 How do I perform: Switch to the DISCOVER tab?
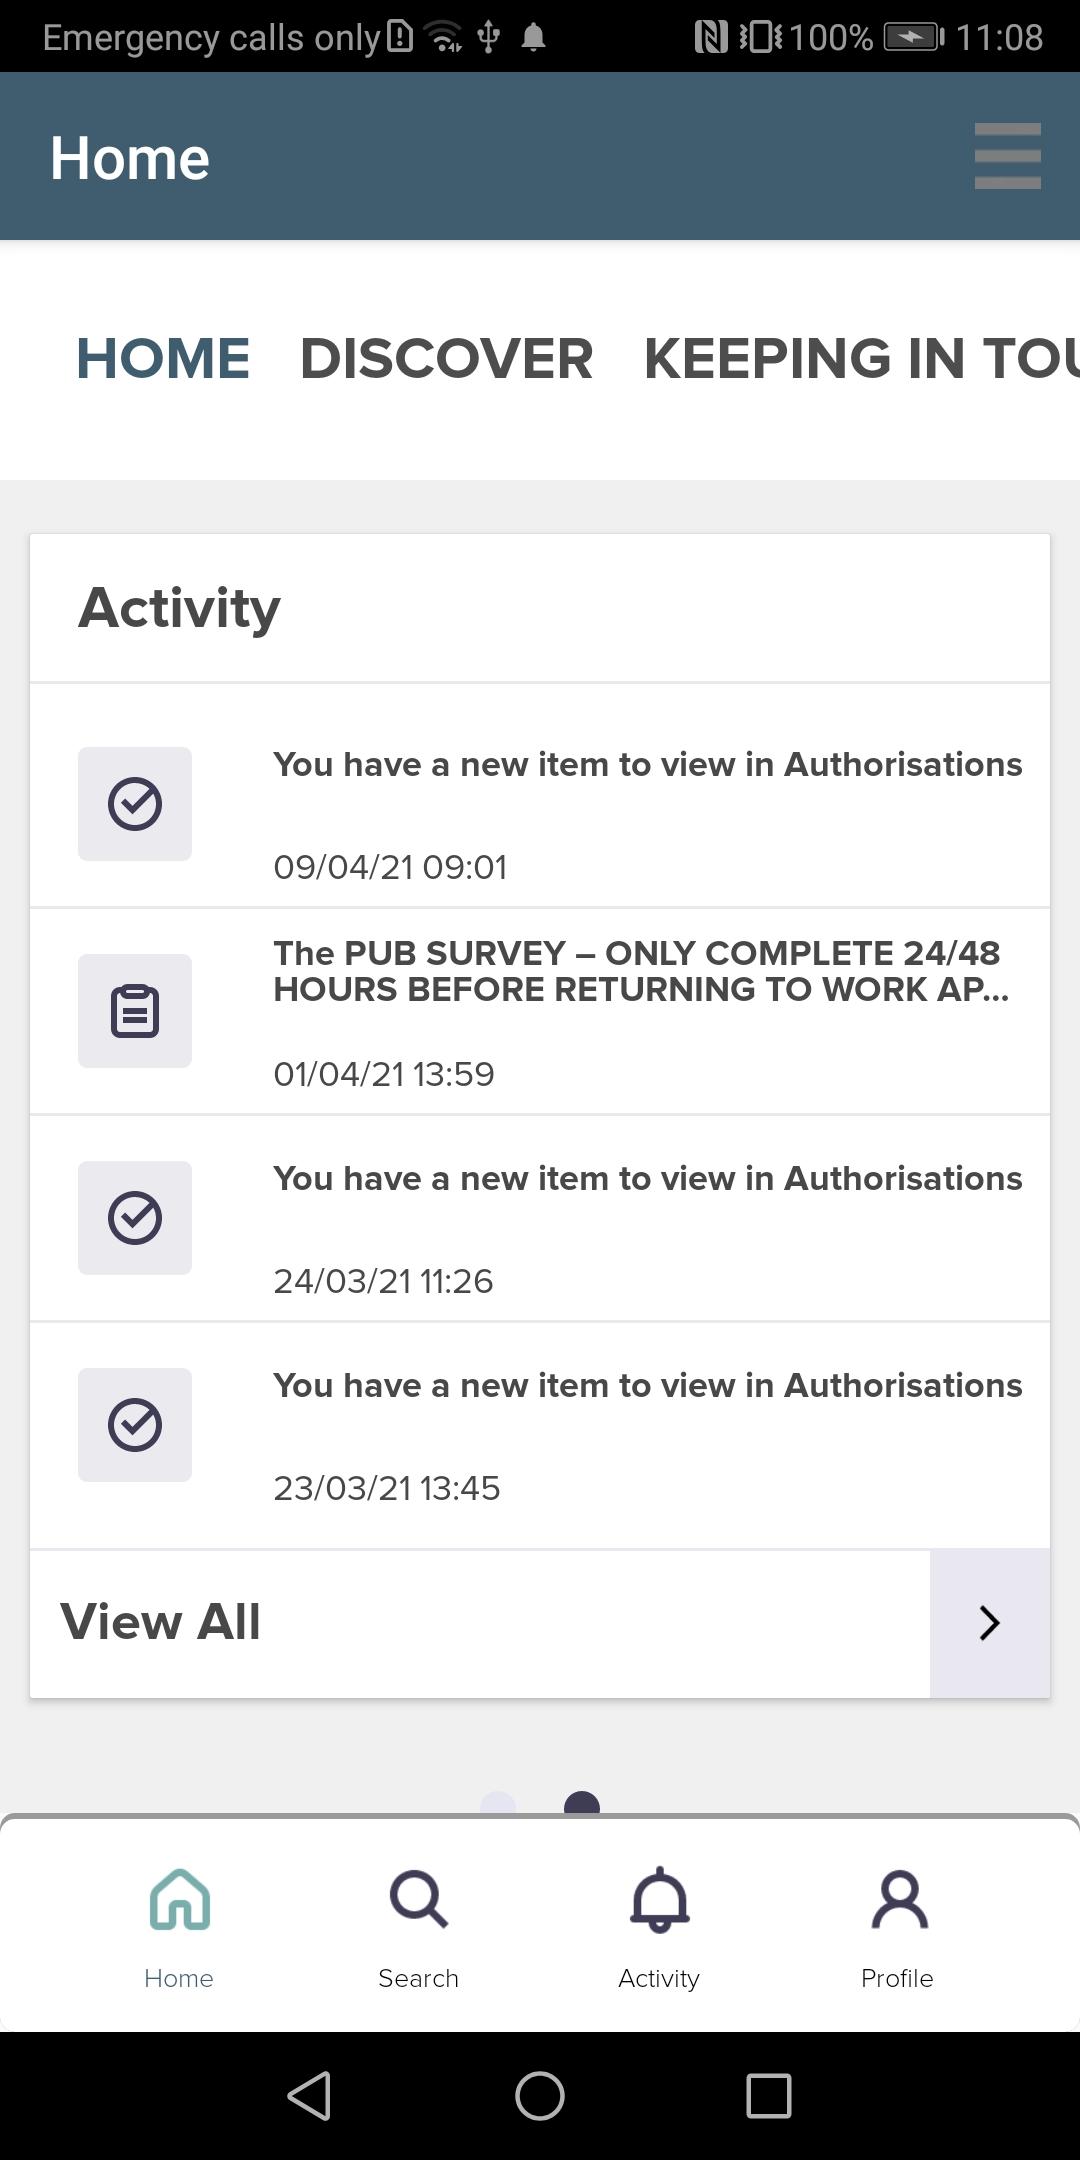[x=446, y=359]
